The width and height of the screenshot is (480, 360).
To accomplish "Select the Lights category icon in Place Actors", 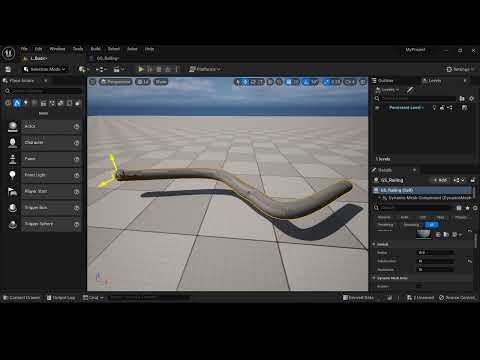I will point(26,103).
